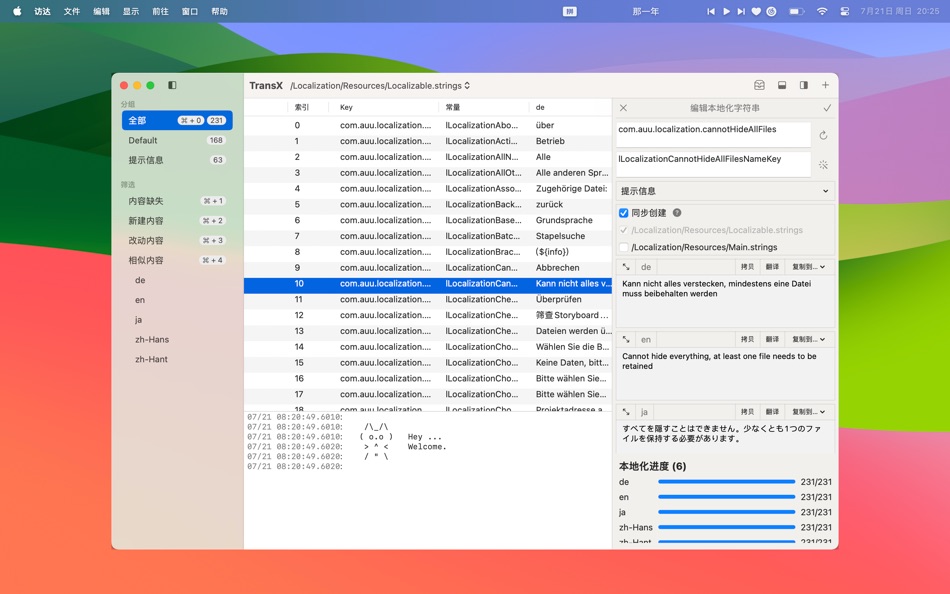Enable the 同步创建 checkbox
950x594 pixels.
[x=623, y=211]
